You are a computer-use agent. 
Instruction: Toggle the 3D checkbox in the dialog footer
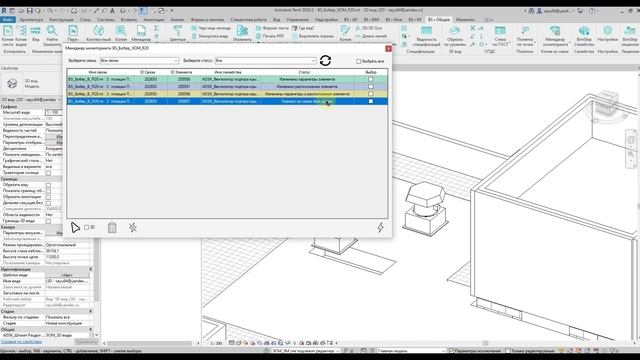click(87, 227)
